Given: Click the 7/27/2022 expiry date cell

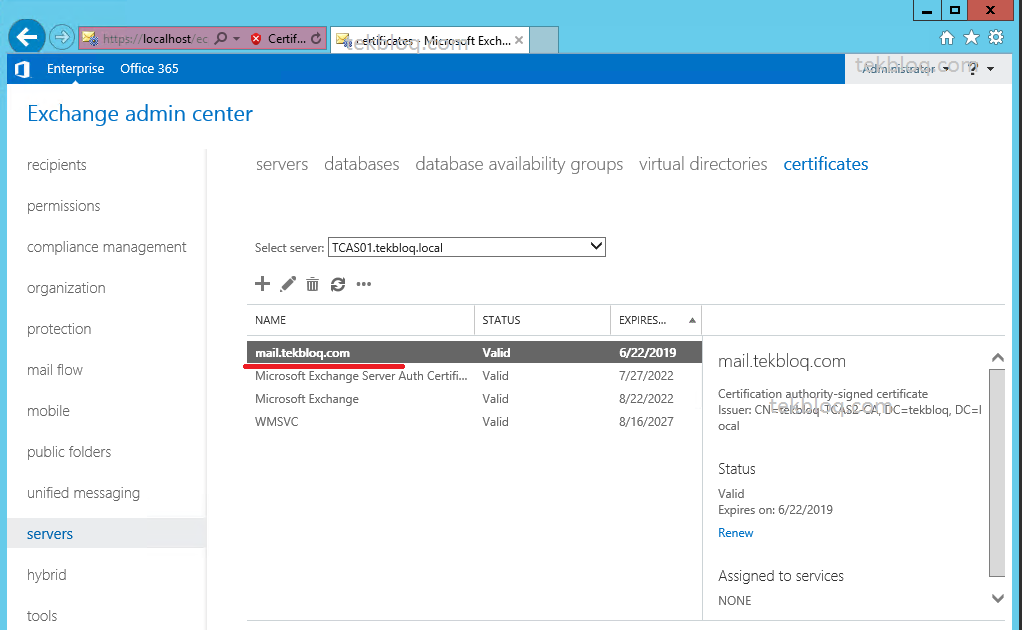Looking at the screenshot, I should pos(647,376).
